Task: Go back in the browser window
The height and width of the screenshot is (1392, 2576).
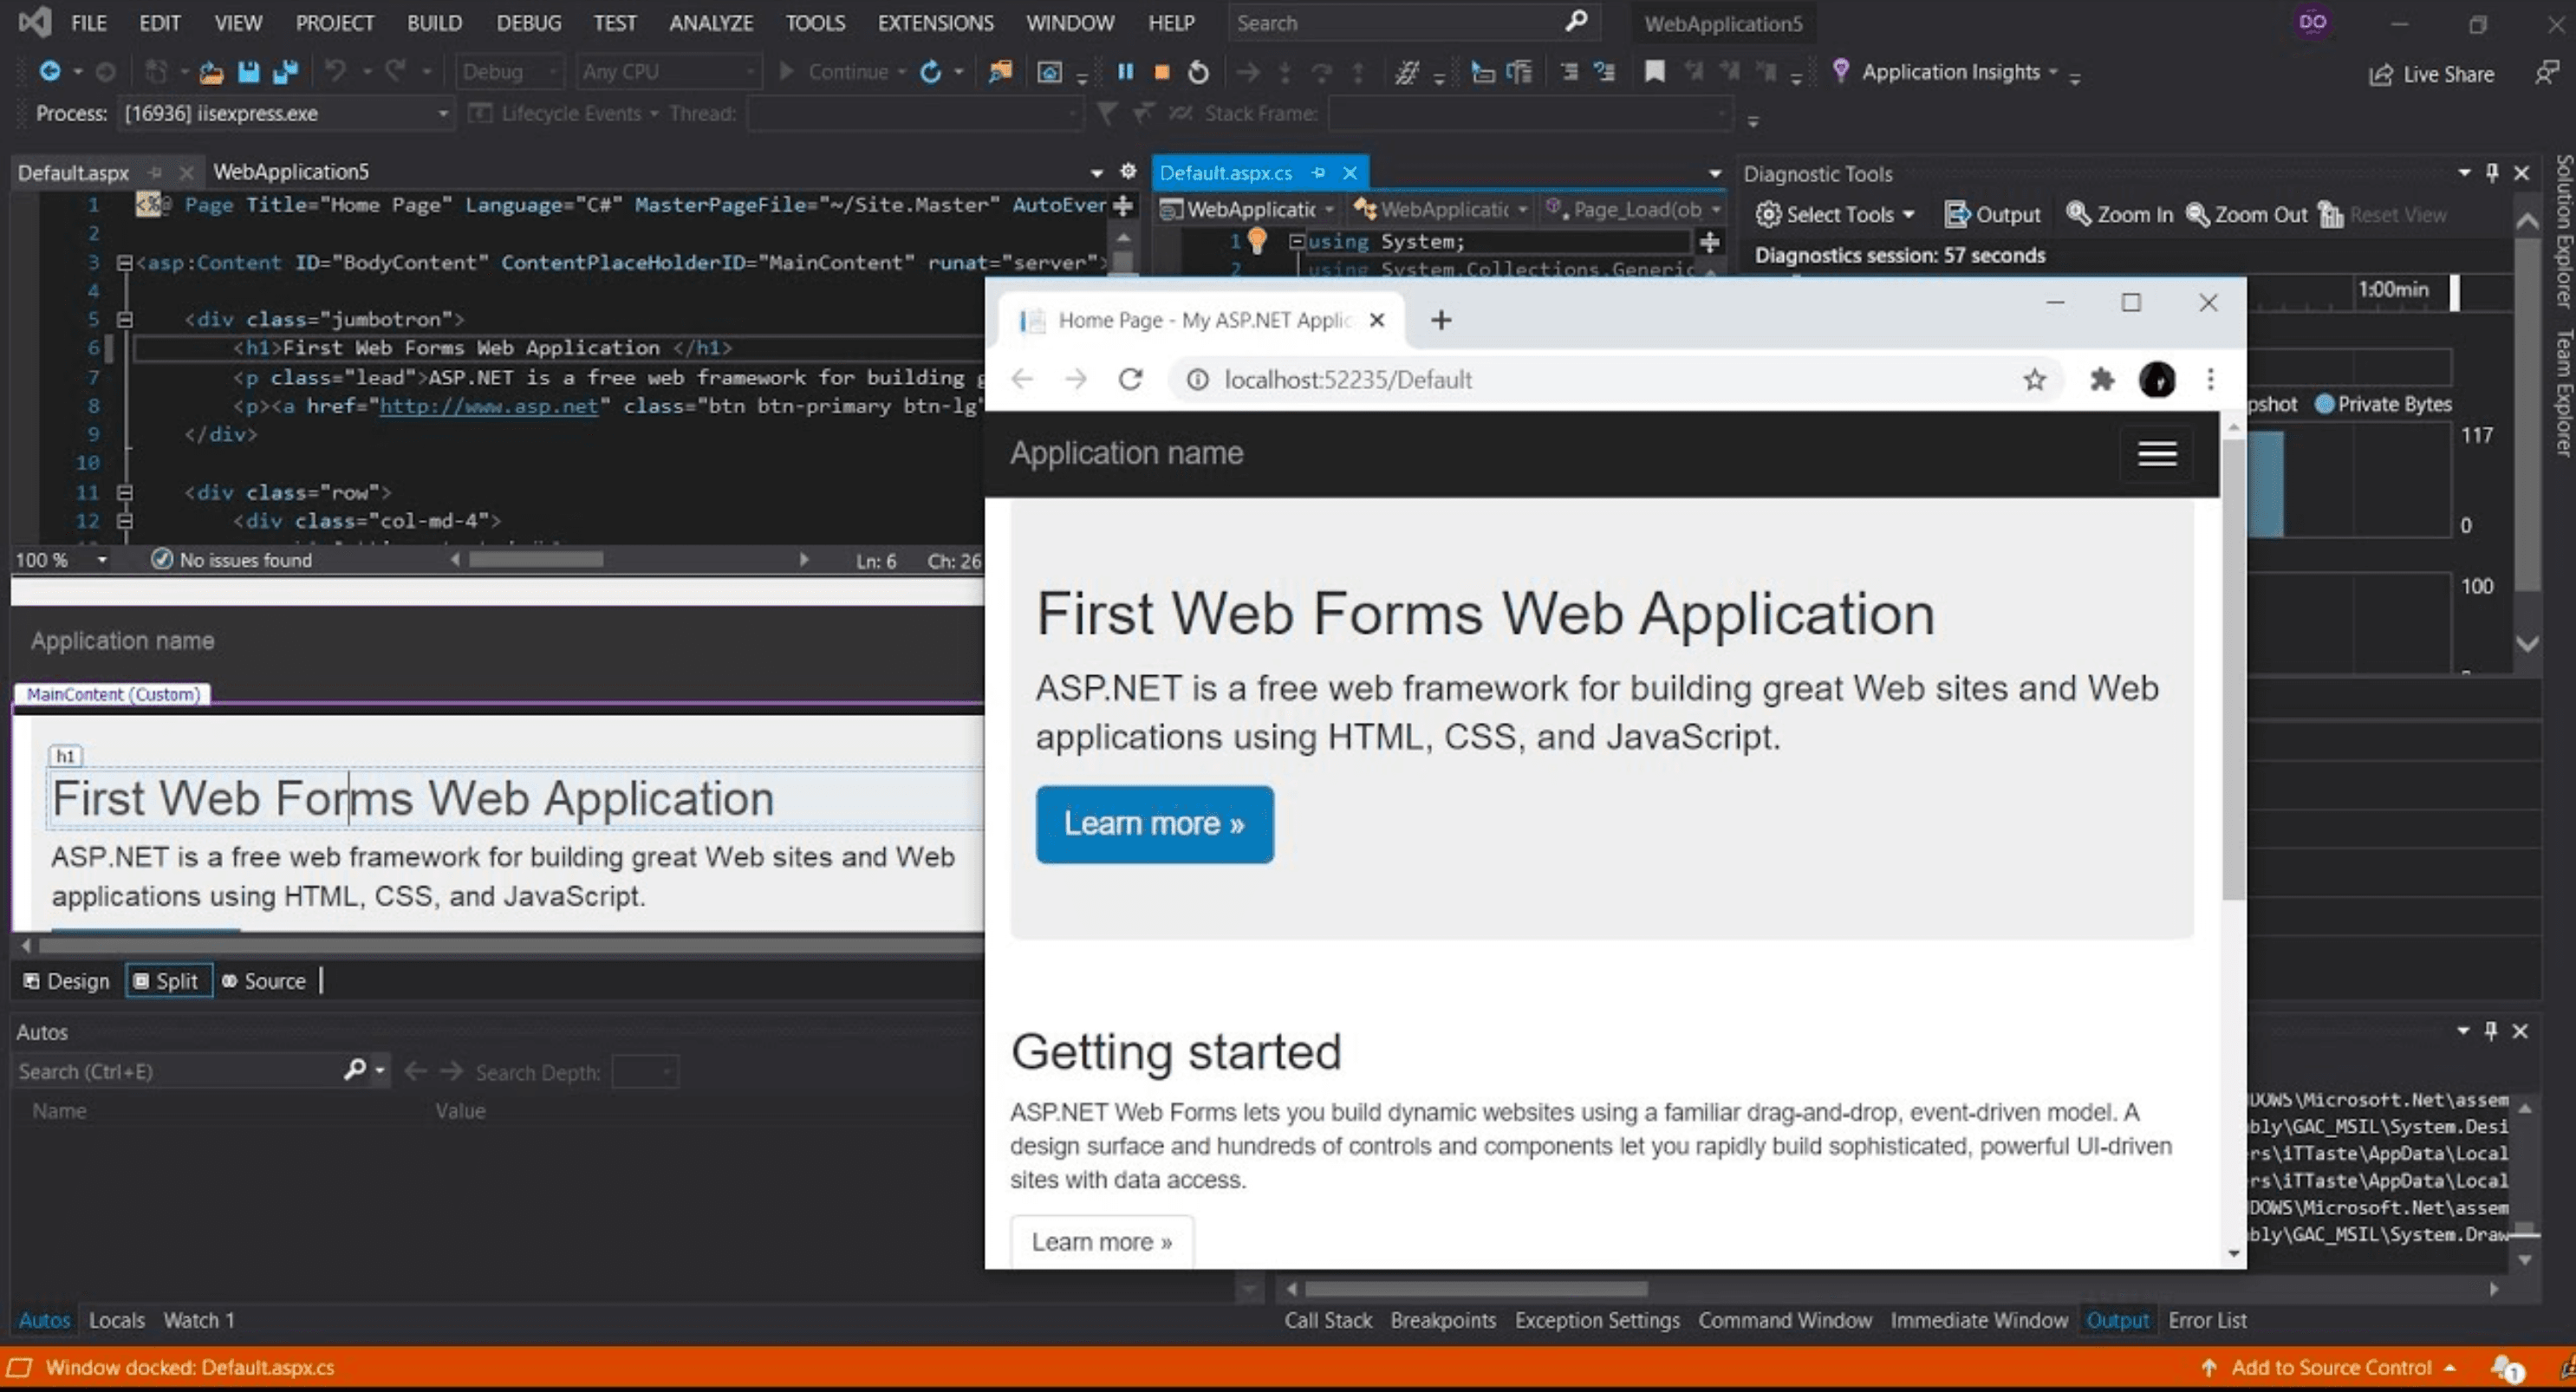Action: click(x=1022, y=380)
